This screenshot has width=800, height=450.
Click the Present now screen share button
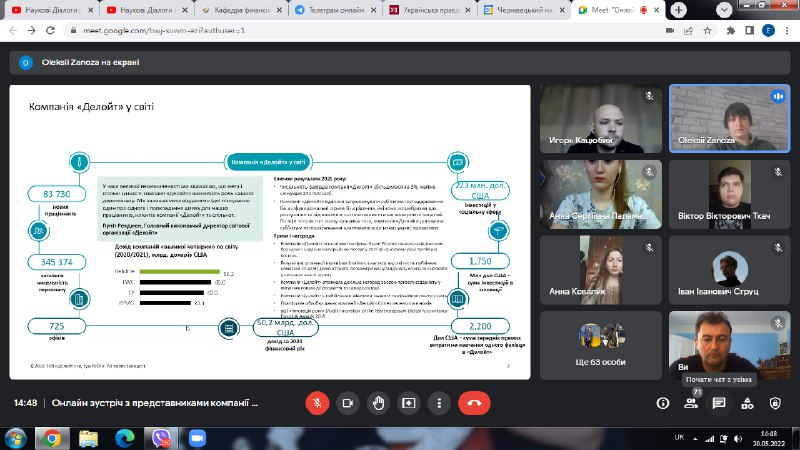[x=409, y=403]
